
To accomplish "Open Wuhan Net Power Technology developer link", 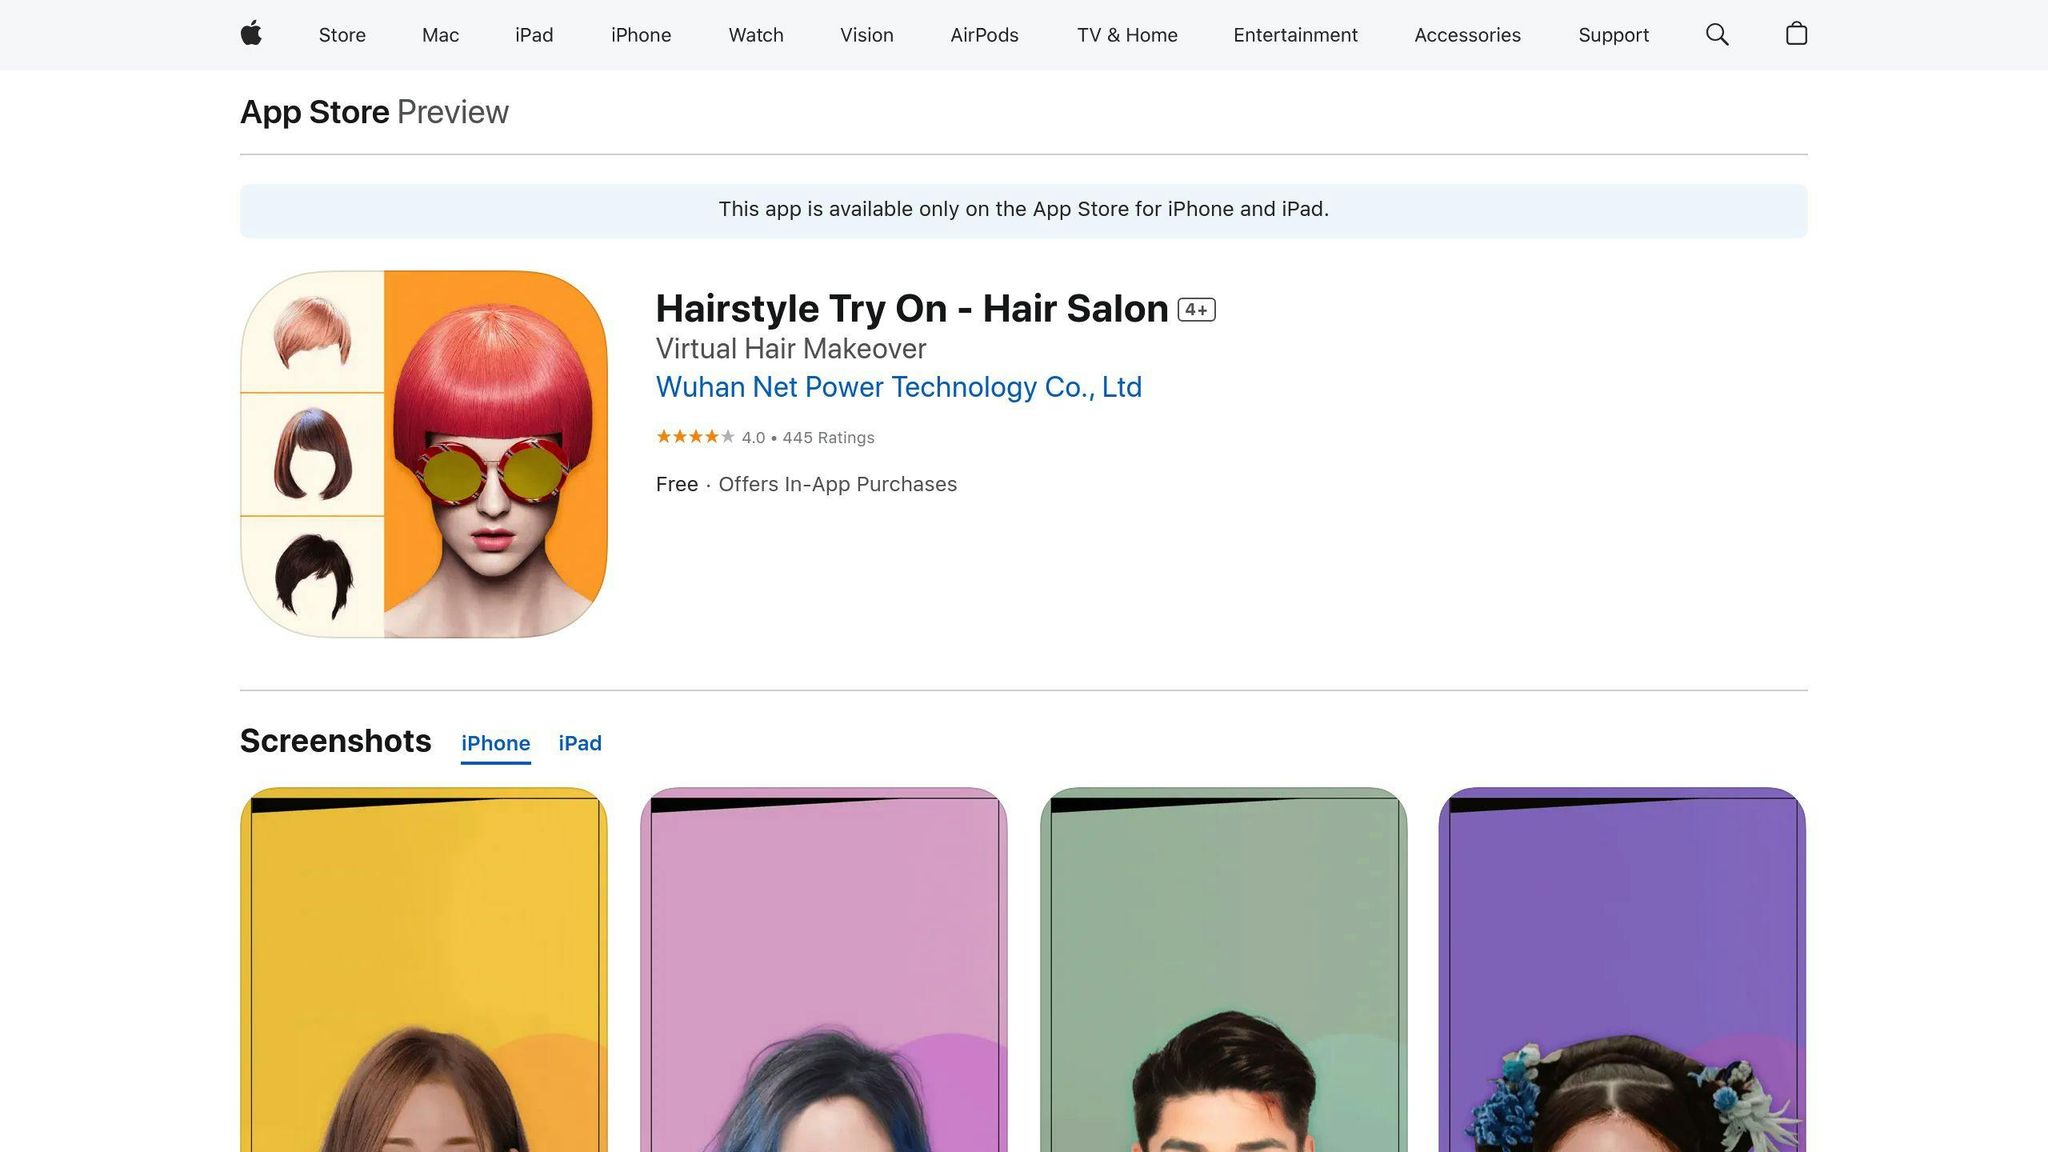I will (898, 387).
